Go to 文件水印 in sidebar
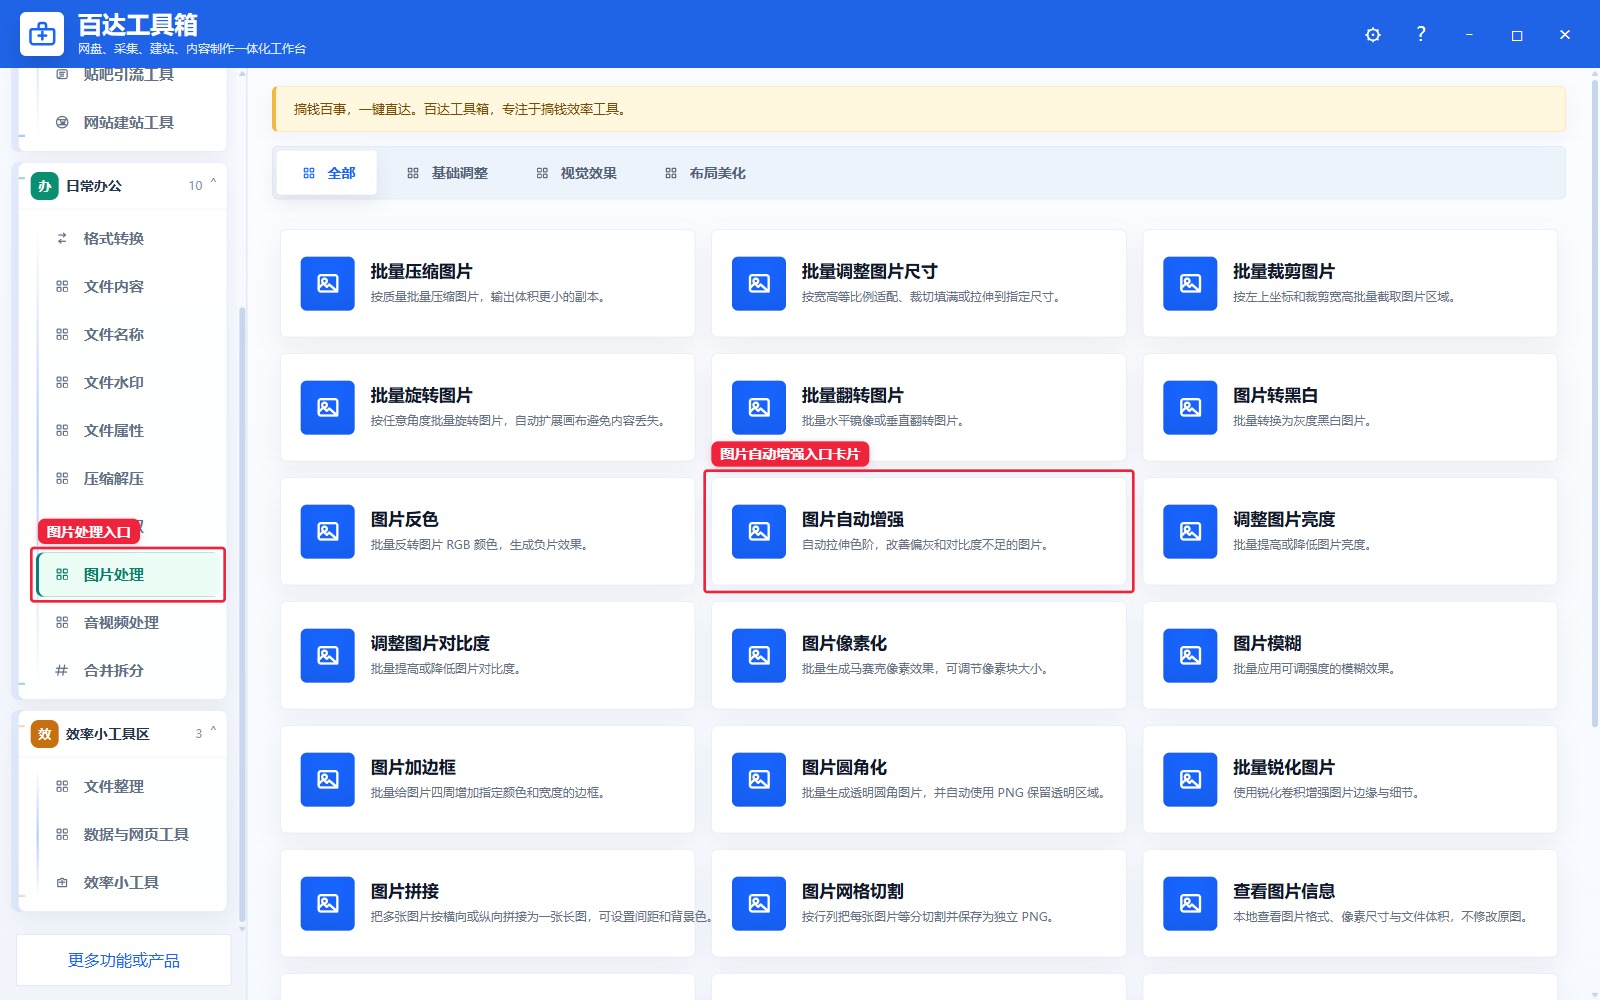1600x1000 pixels. pyautogui.click(x=129, y=382)
